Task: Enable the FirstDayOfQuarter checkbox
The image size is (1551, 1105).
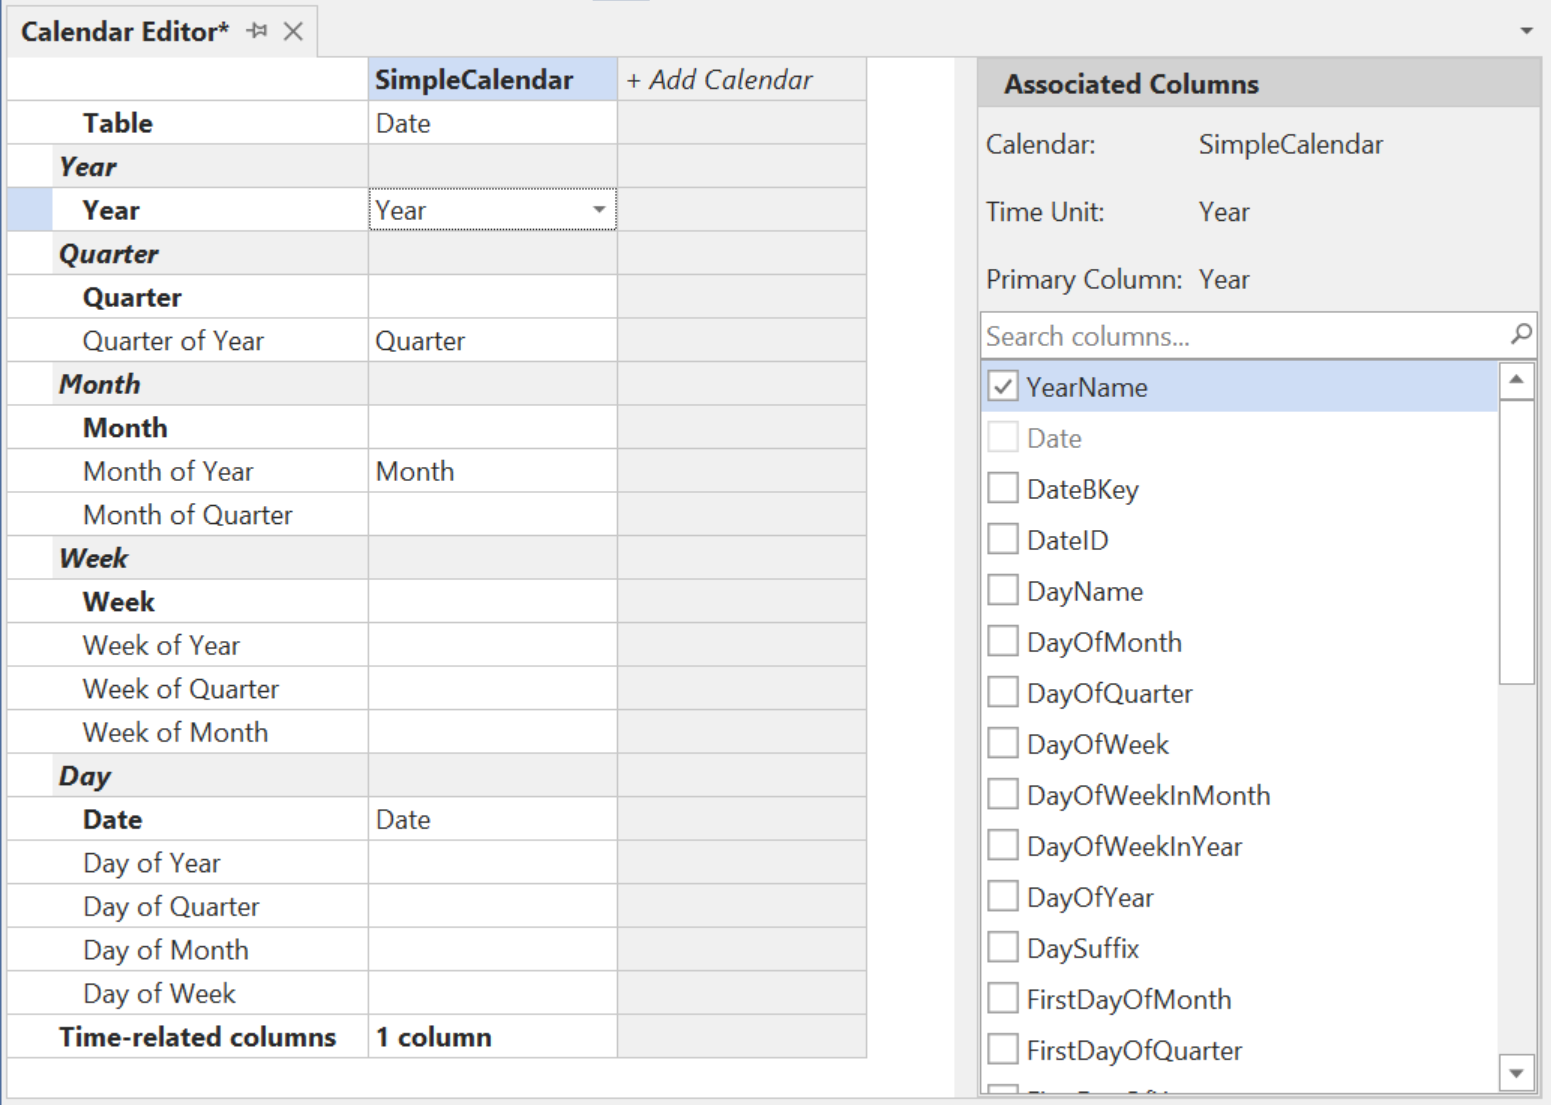Action: click(x=1003, y=1049)
